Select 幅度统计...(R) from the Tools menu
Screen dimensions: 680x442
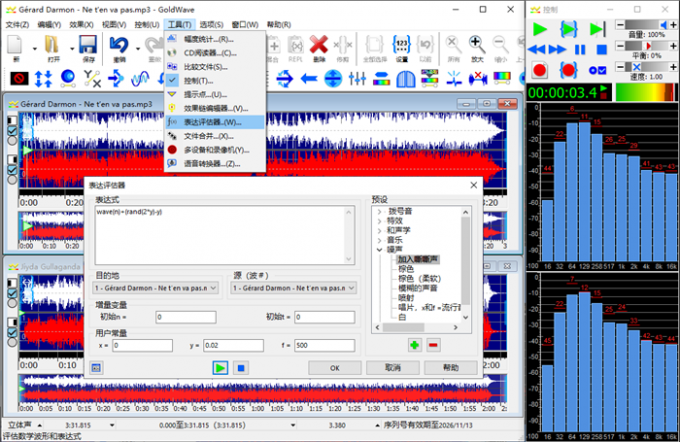[x=215, y=39]
